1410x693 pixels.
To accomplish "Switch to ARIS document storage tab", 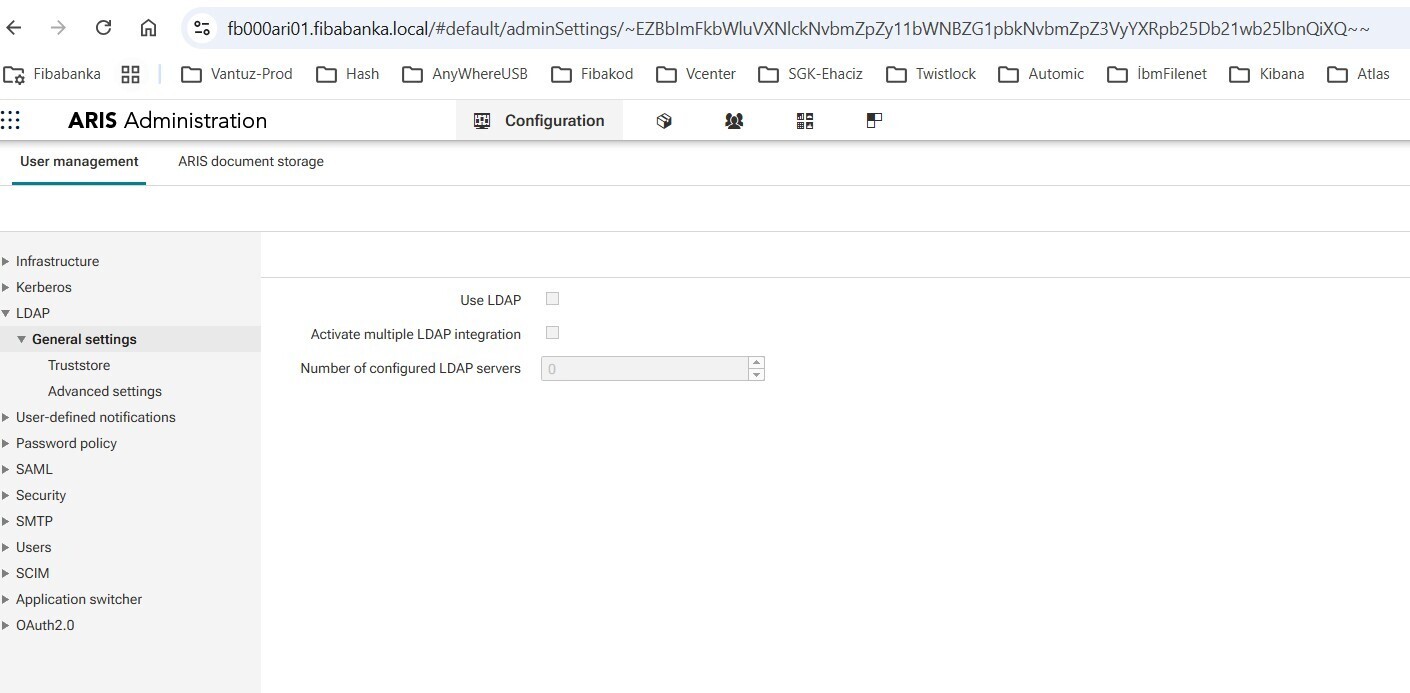I will tap(251, 161).
